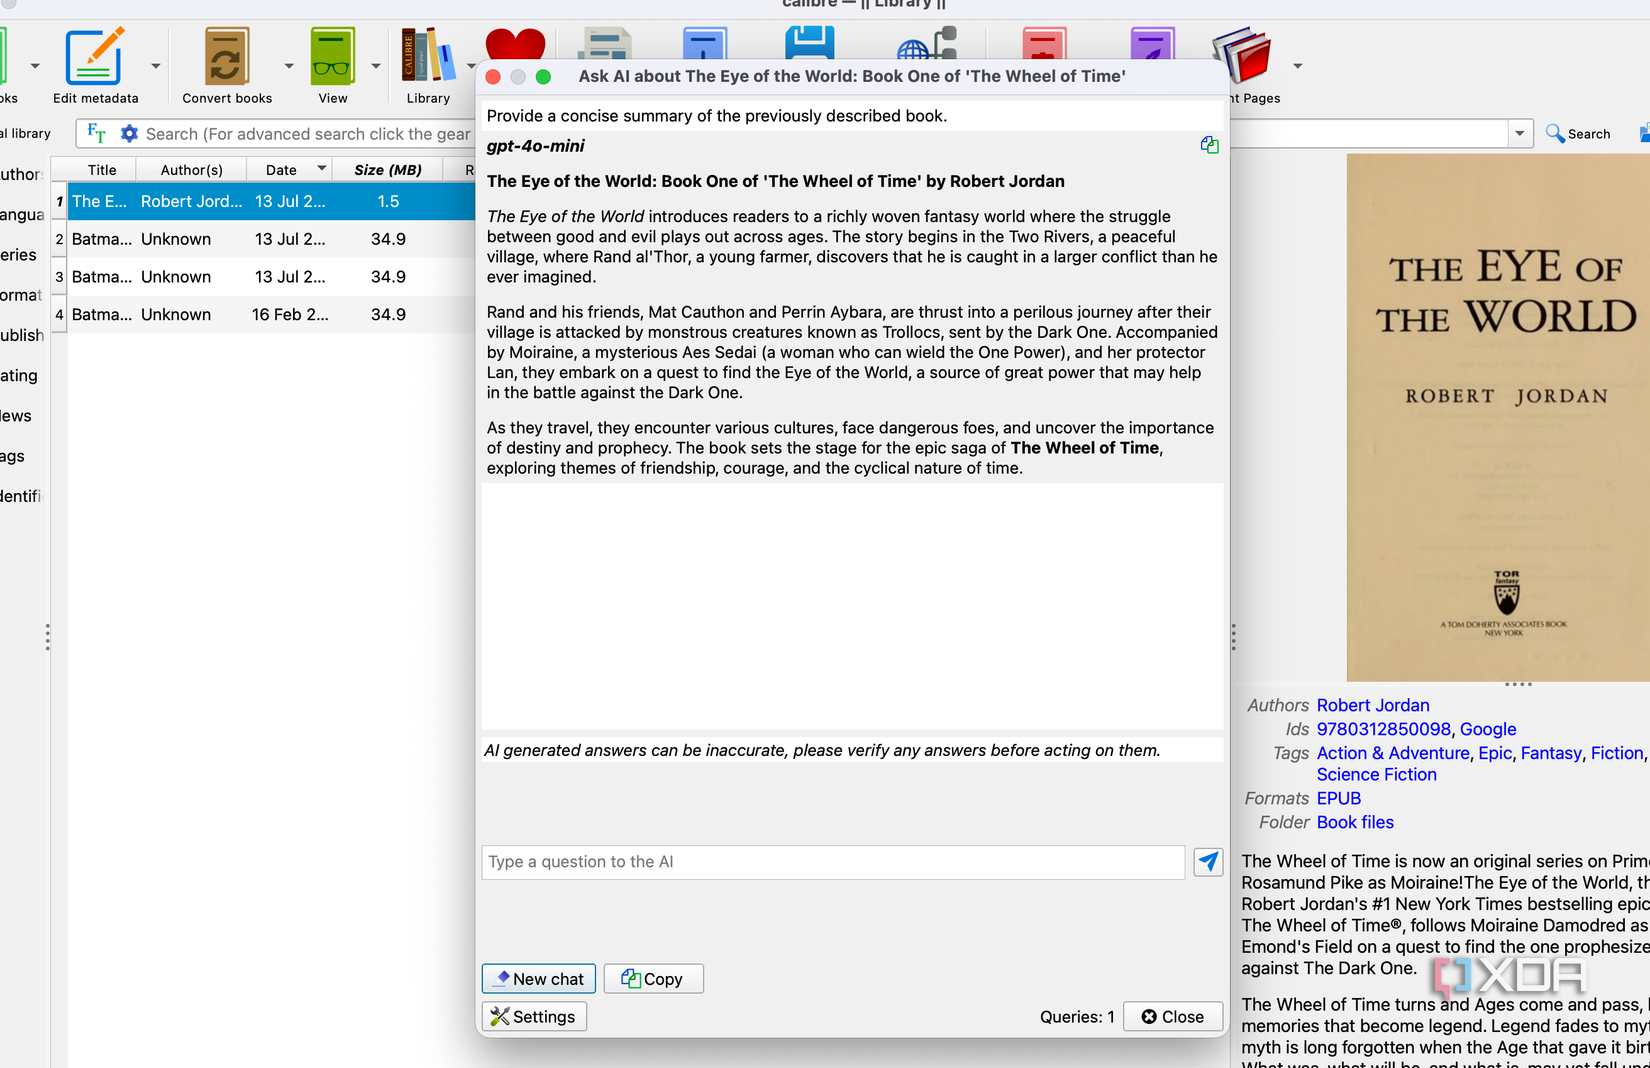Viewport: 1650px width, 1068px height.
Task: Expand Convert books dropdown arrow
Action: [x=289, y=66]
